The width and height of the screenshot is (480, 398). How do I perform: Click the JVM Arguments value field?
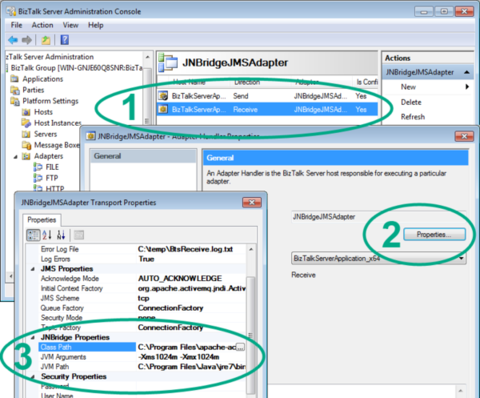pos(191,357)
